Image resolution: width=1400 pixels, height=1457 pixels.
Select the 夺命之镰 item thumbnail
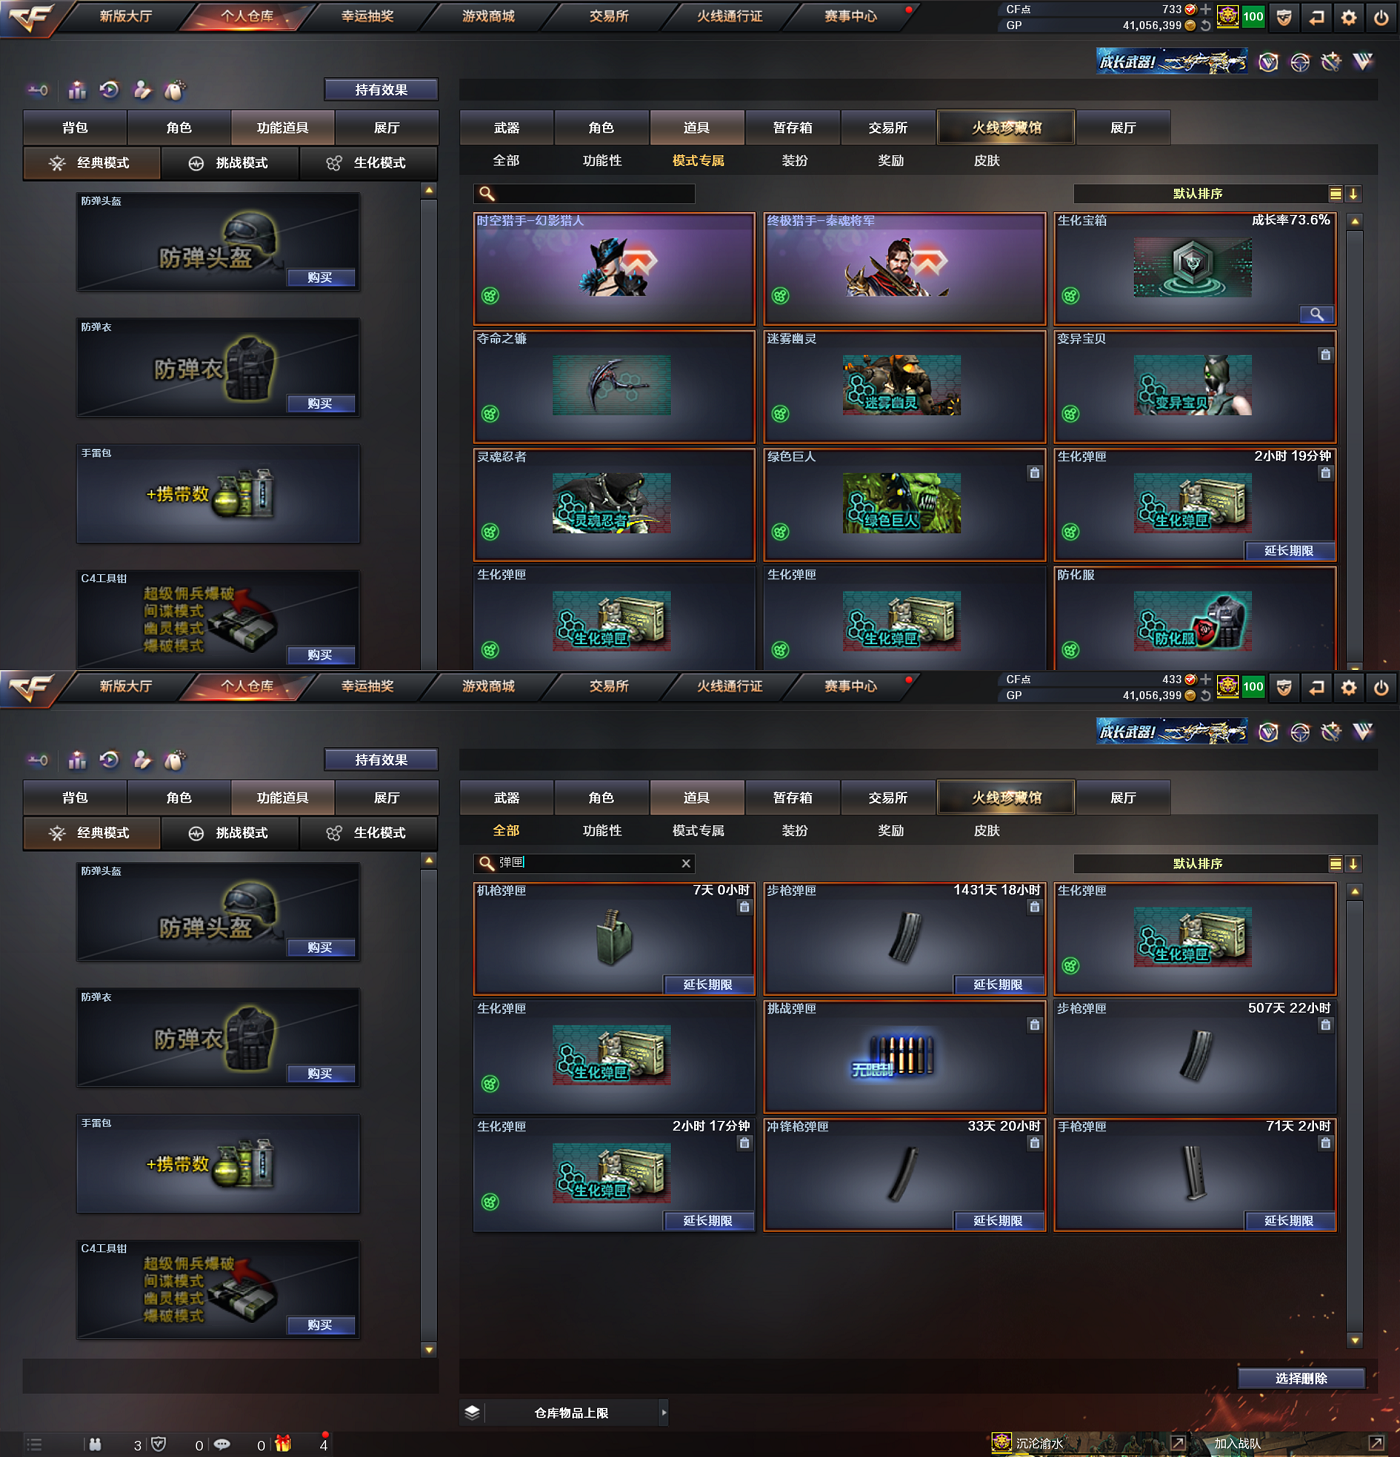click(x=612, y=386)
